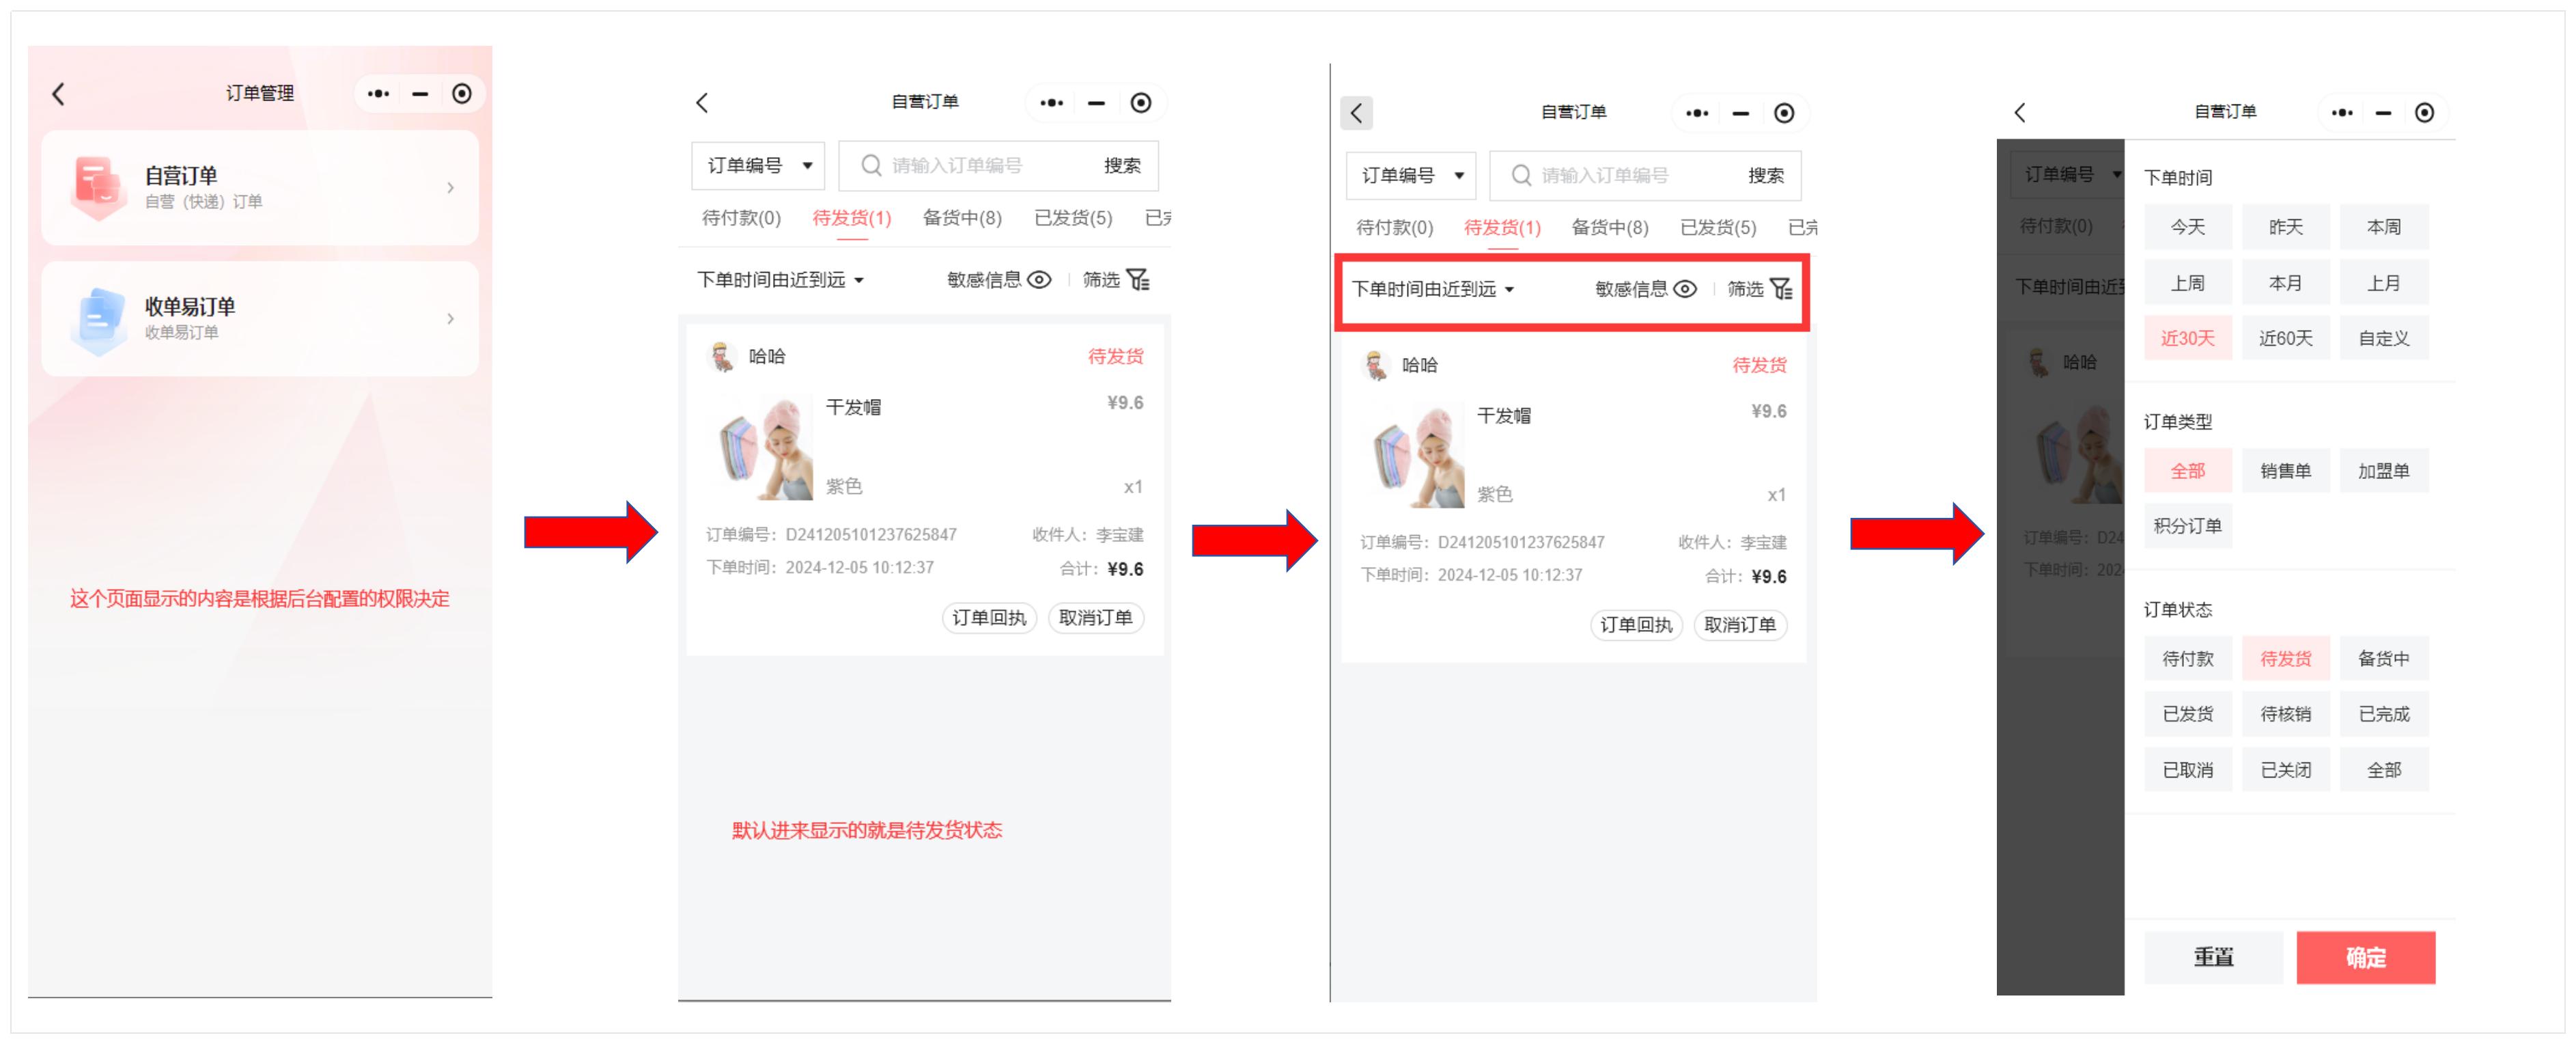
Task: Select red highlighted 待发货 order status chip
Action: pyautogui.click(x=2285, y=659)
